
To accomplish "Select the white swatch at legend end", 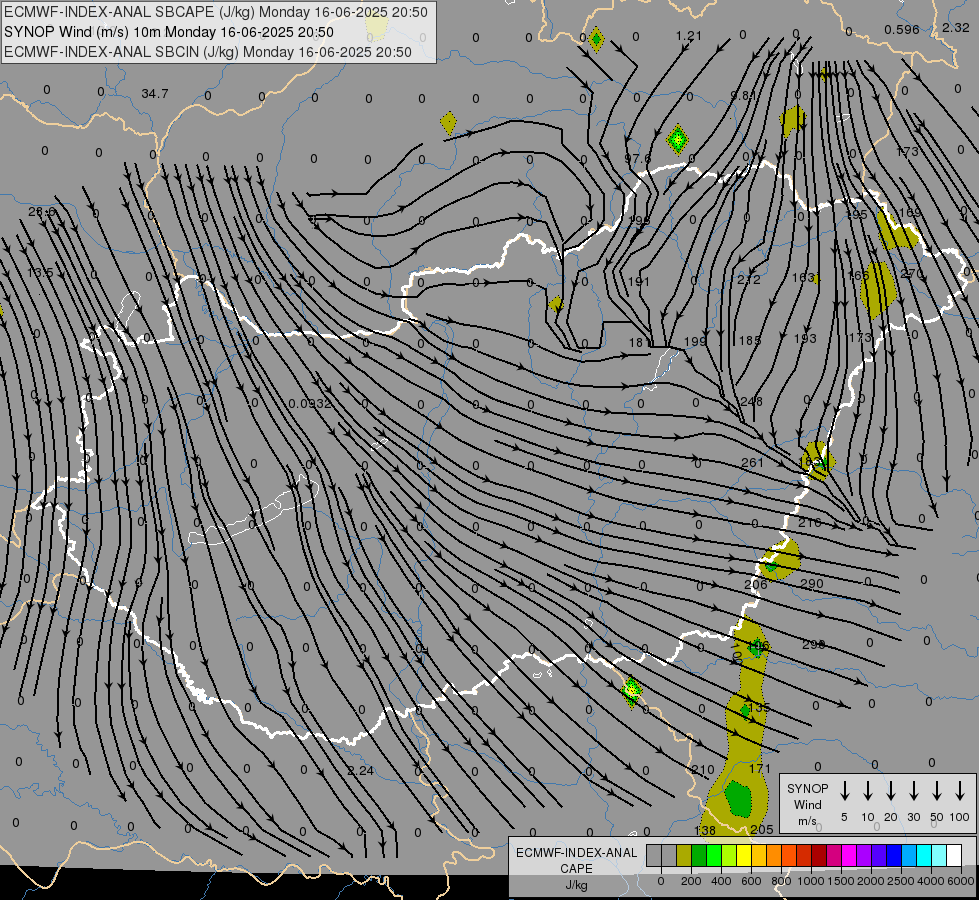I will pos(953,855).
